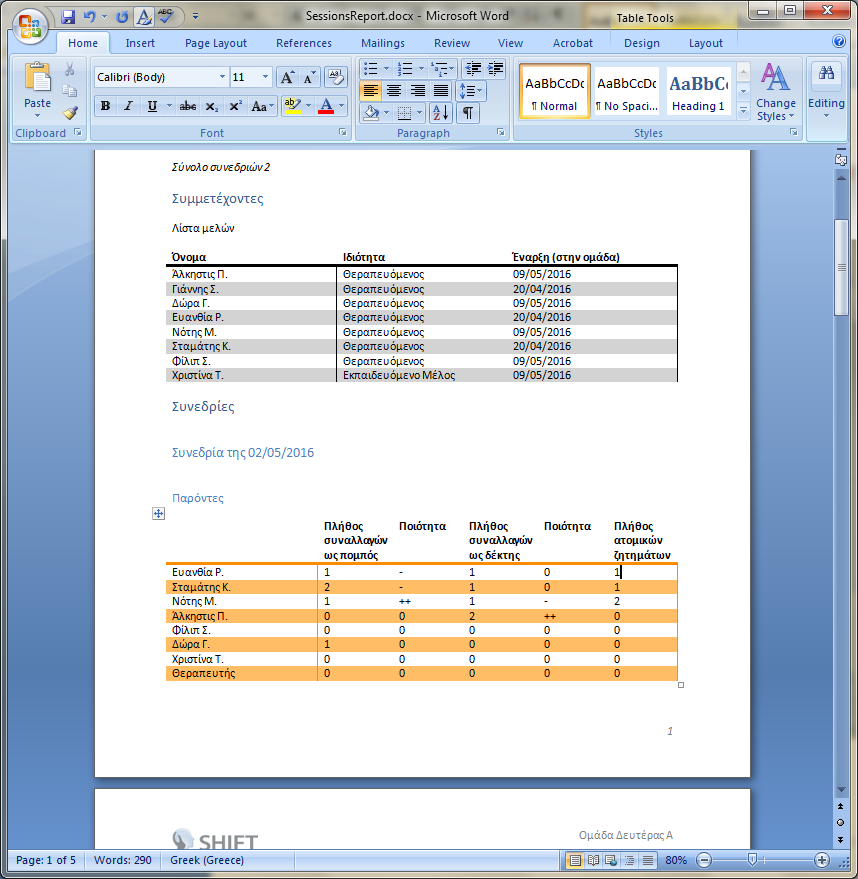Open the Select Browse Object circle
The width and height of the screenshot is (858, 879).
point(841,822)
